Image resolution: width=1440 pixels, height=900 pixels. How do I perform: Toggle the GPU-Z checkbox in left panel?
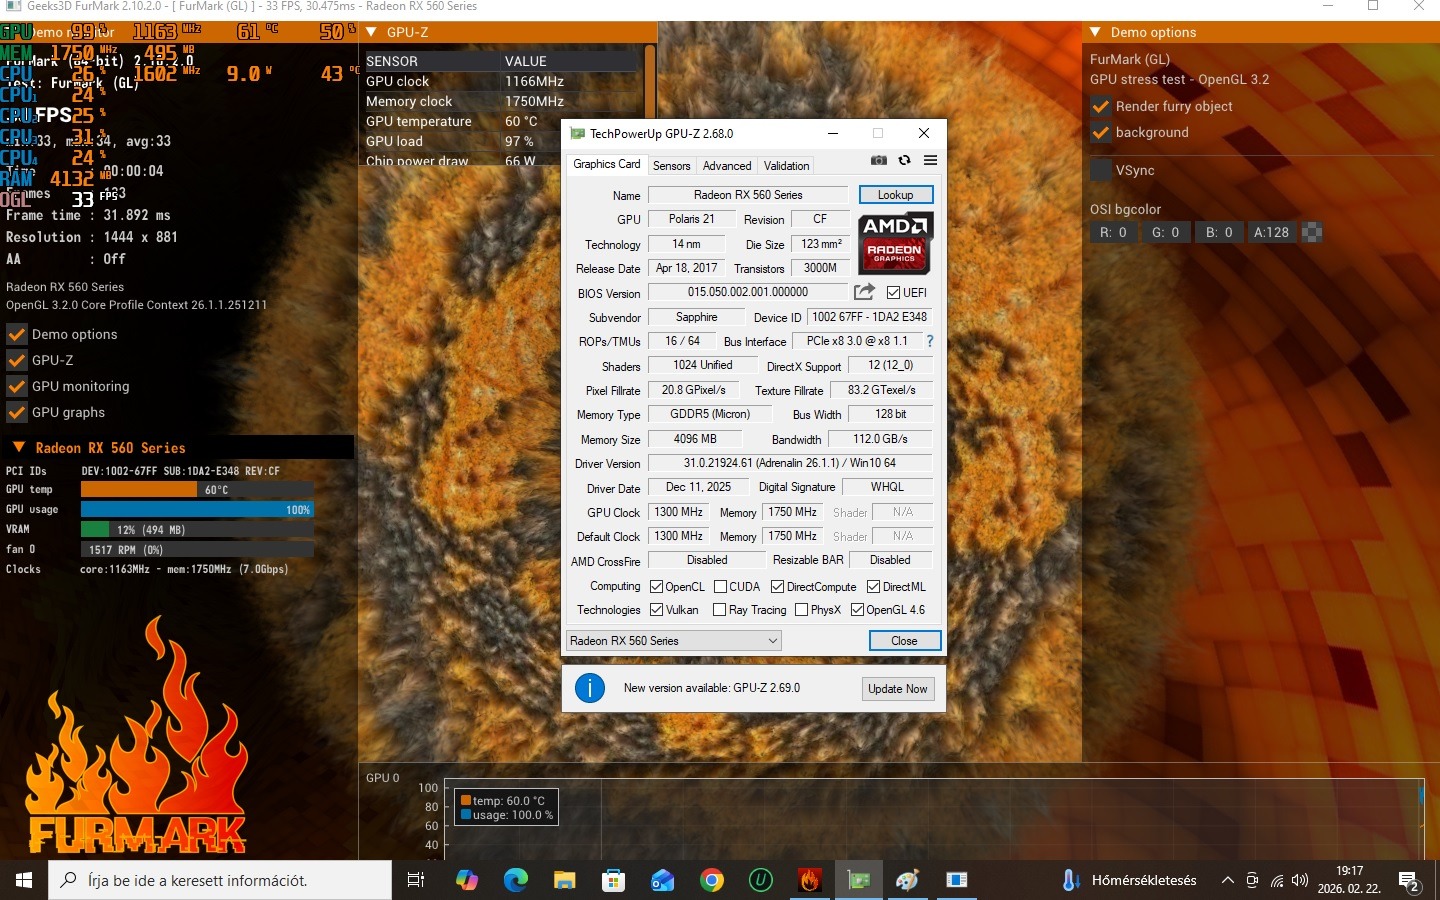[x=17, y=360]
